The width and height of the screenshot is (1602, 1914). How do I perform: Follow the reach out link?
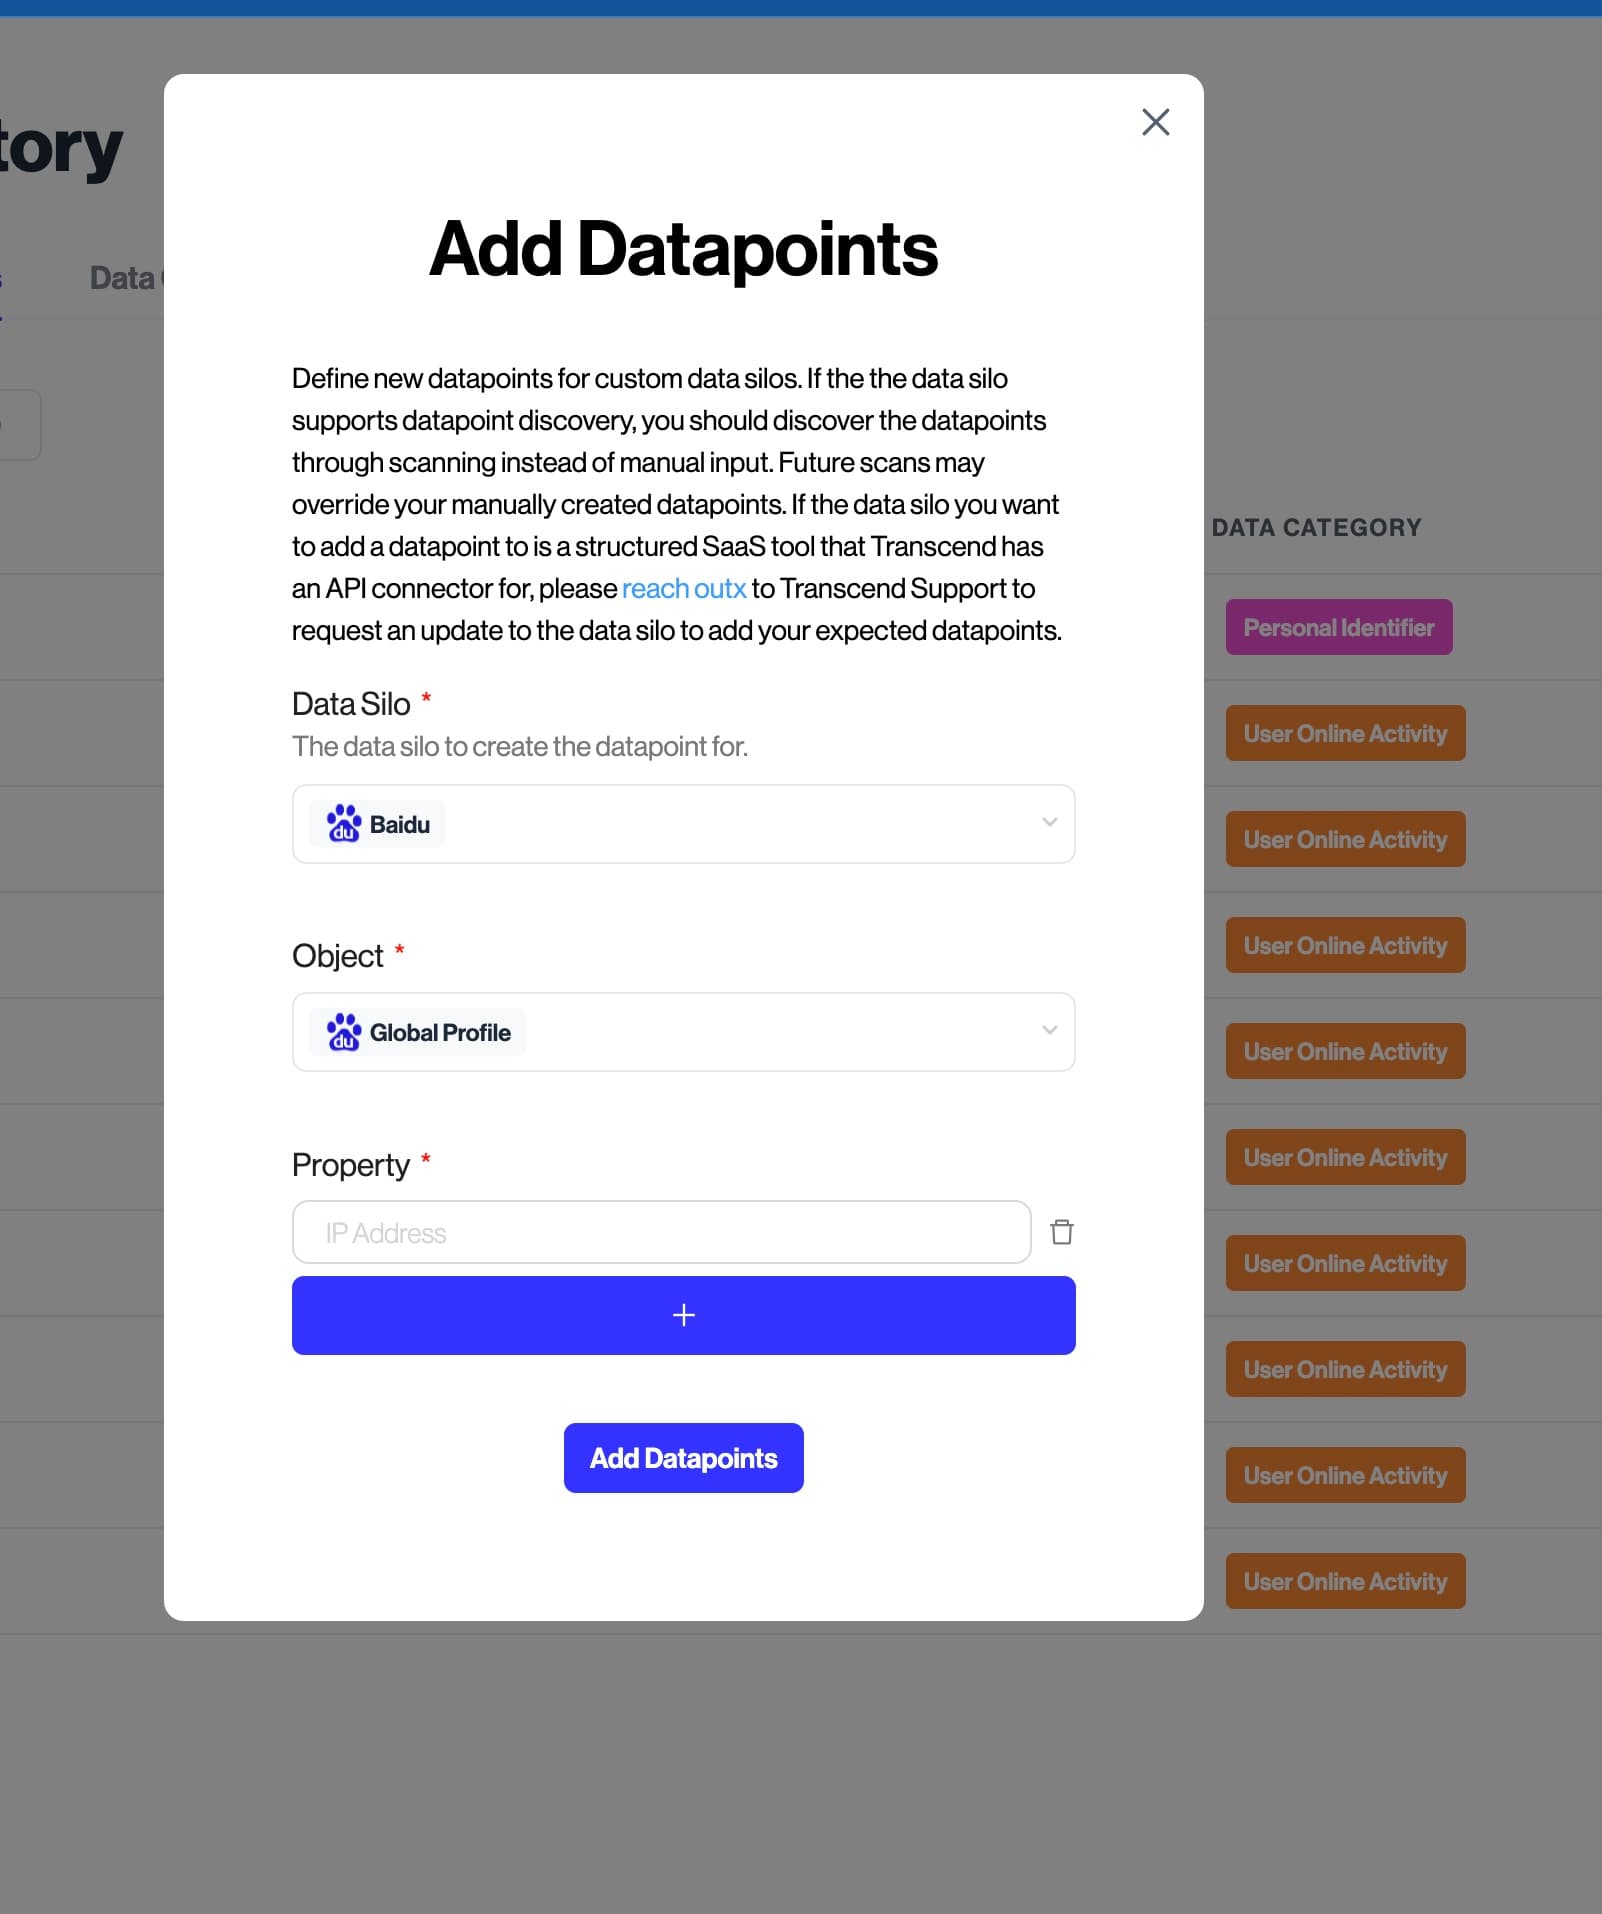[684, 588]
